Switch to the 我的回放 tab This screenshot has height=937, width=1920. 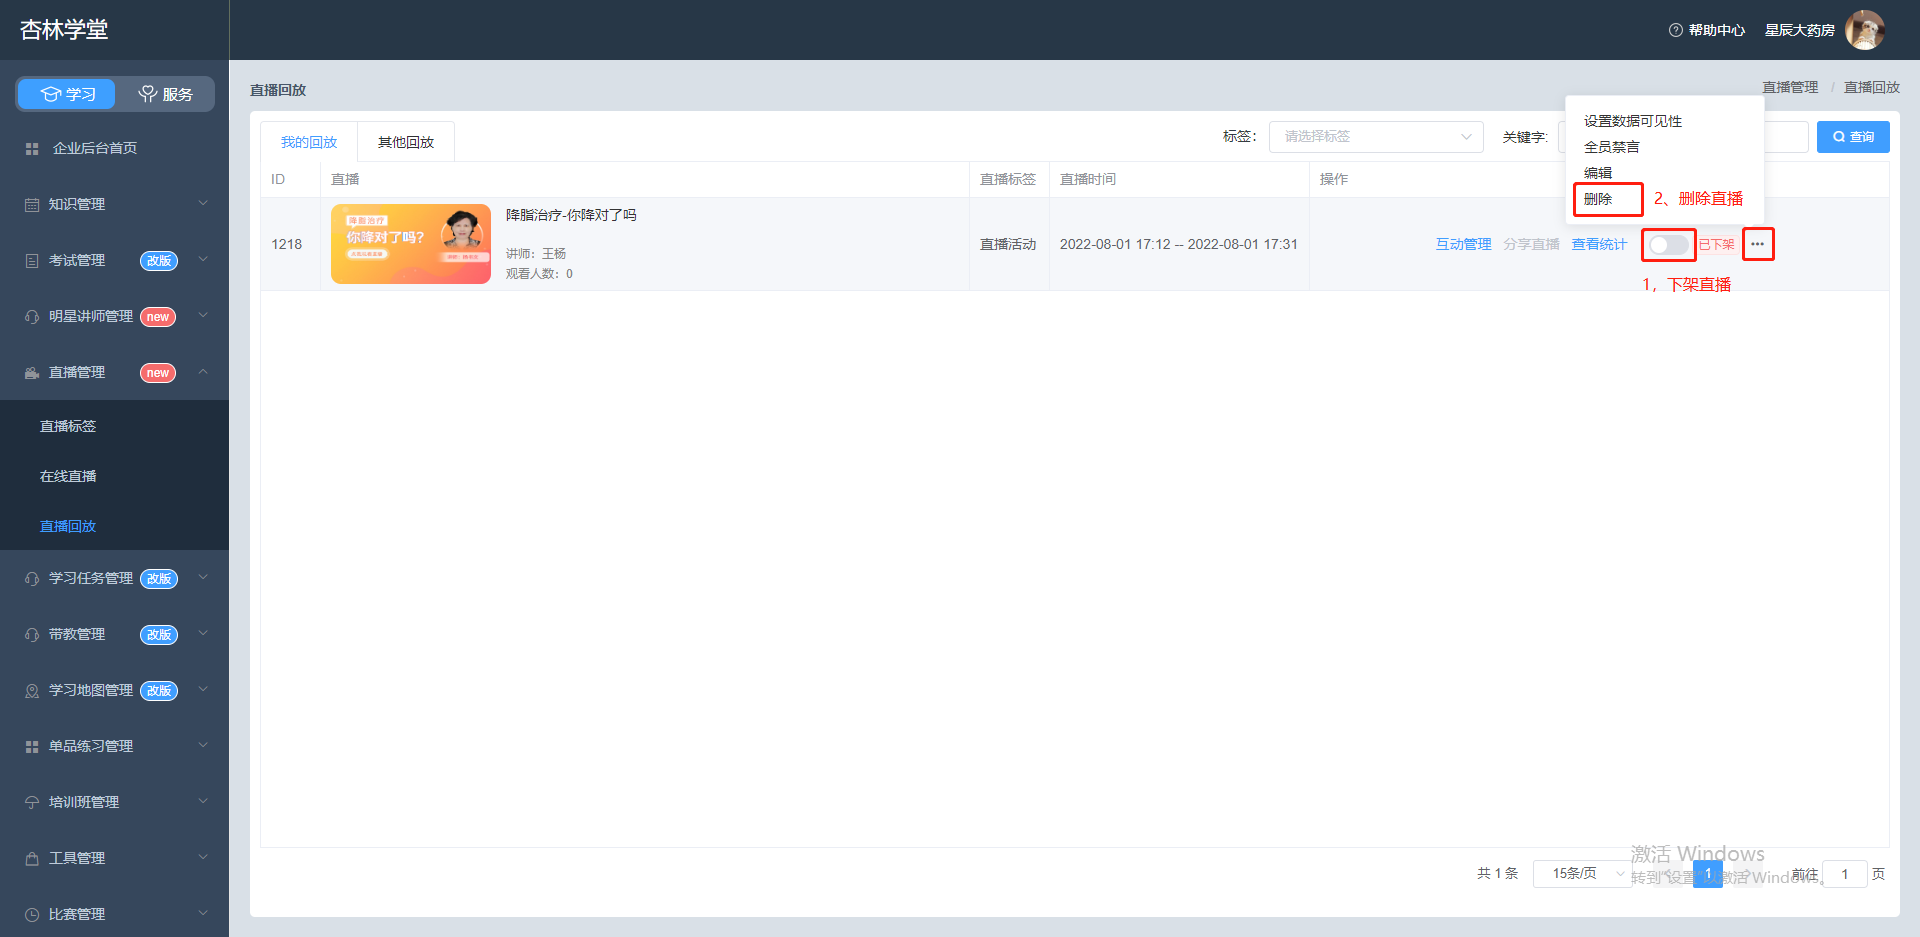coord(309,142)
